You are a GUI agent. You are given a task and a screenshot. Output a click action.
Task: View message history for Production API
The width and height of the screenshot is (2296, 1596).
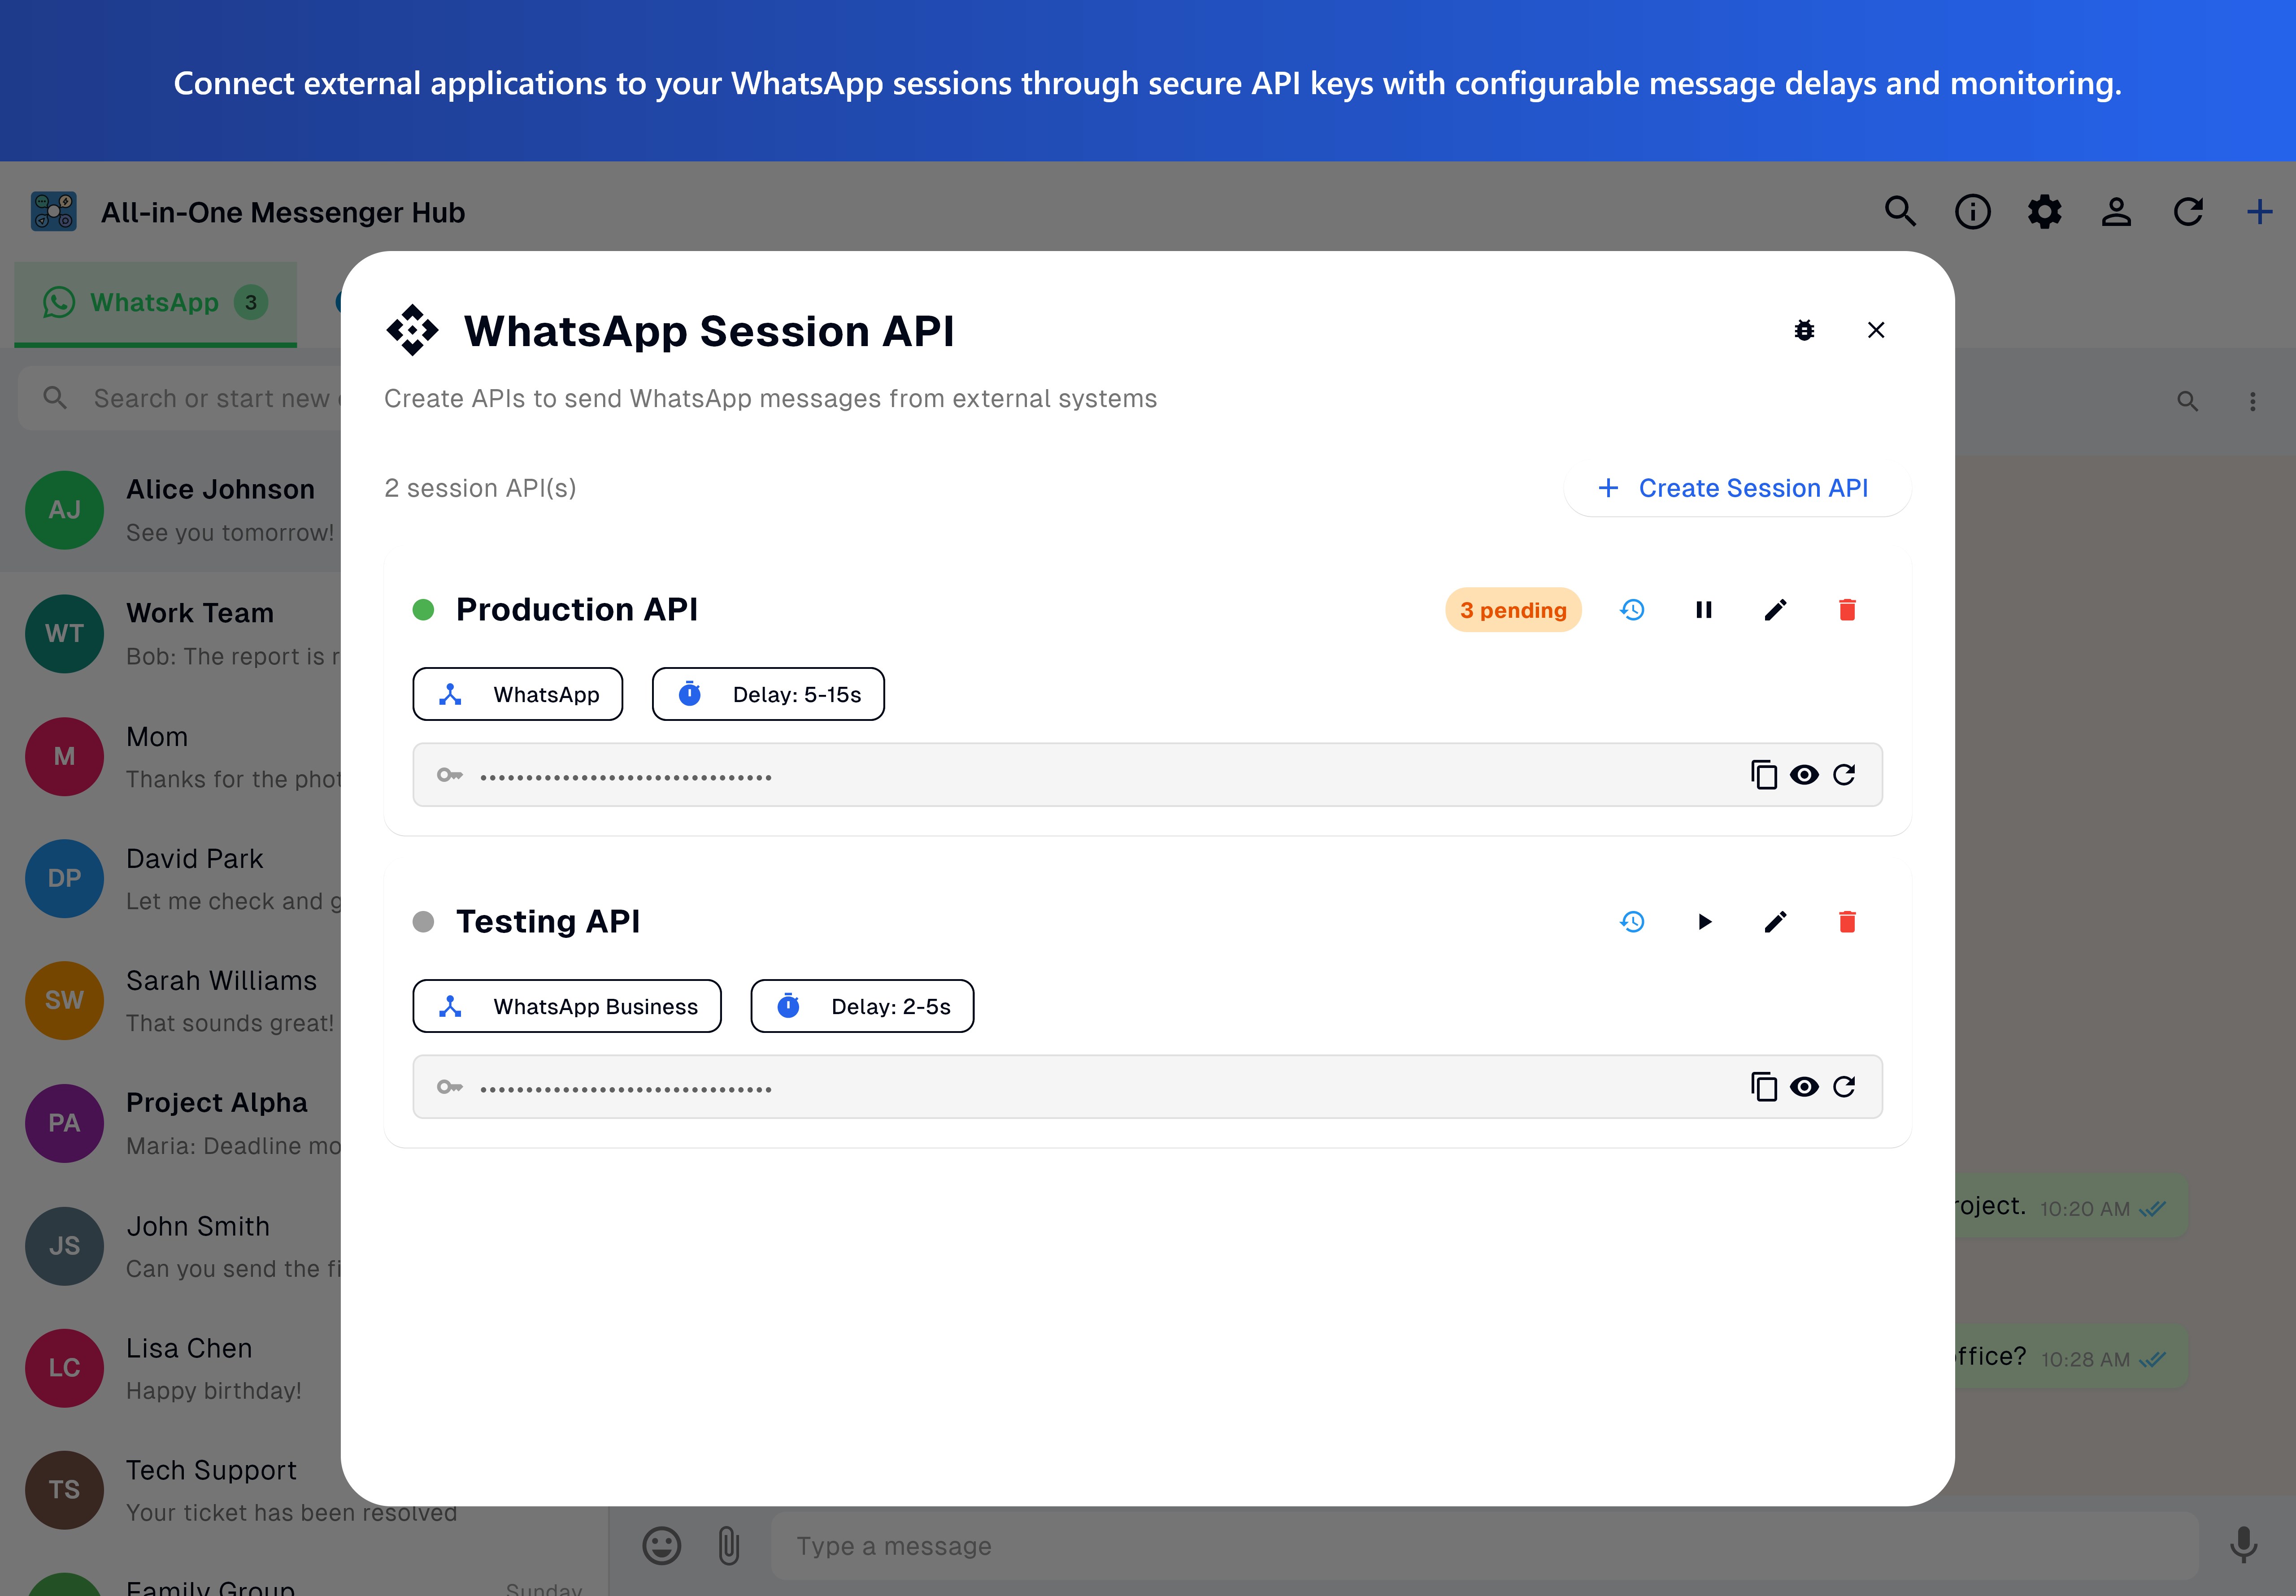(1632, 610)
